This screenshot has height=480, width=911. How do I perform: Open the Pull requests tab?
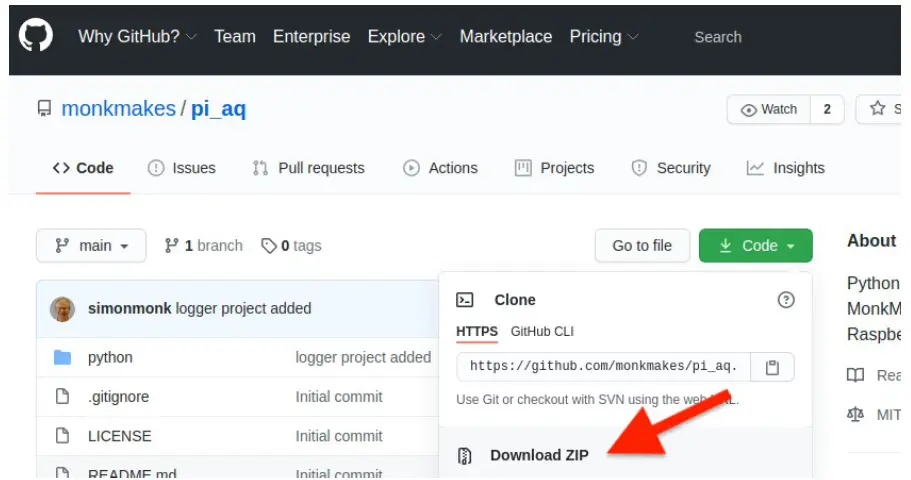[309, 168]
